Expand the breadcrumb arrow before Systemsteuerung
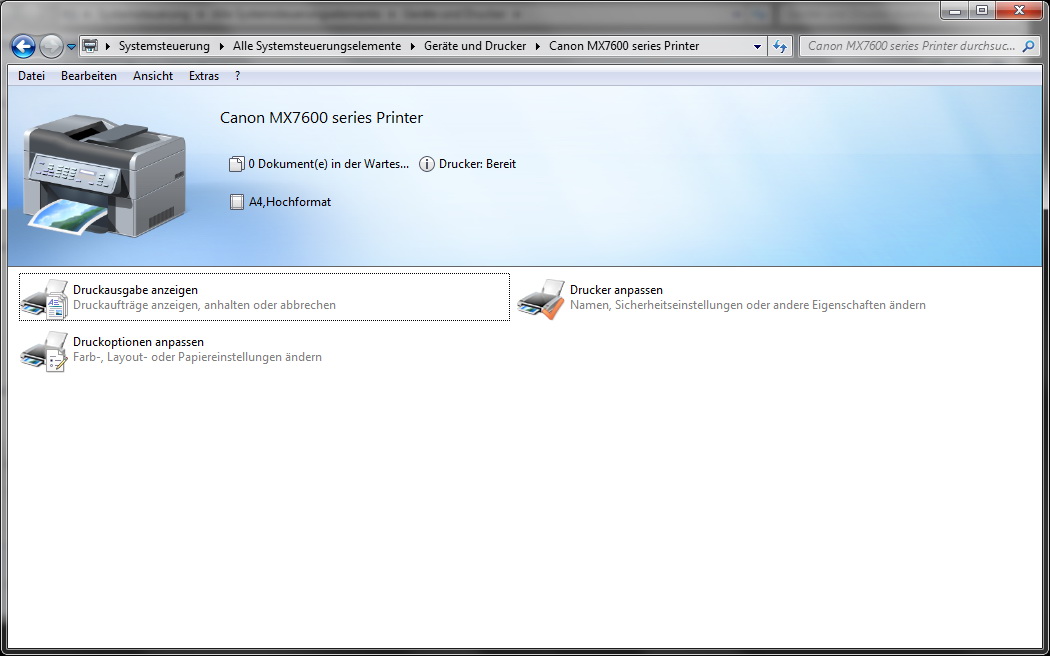Image resolution: width=1050 pixels, height=656 pixels. 108,46
